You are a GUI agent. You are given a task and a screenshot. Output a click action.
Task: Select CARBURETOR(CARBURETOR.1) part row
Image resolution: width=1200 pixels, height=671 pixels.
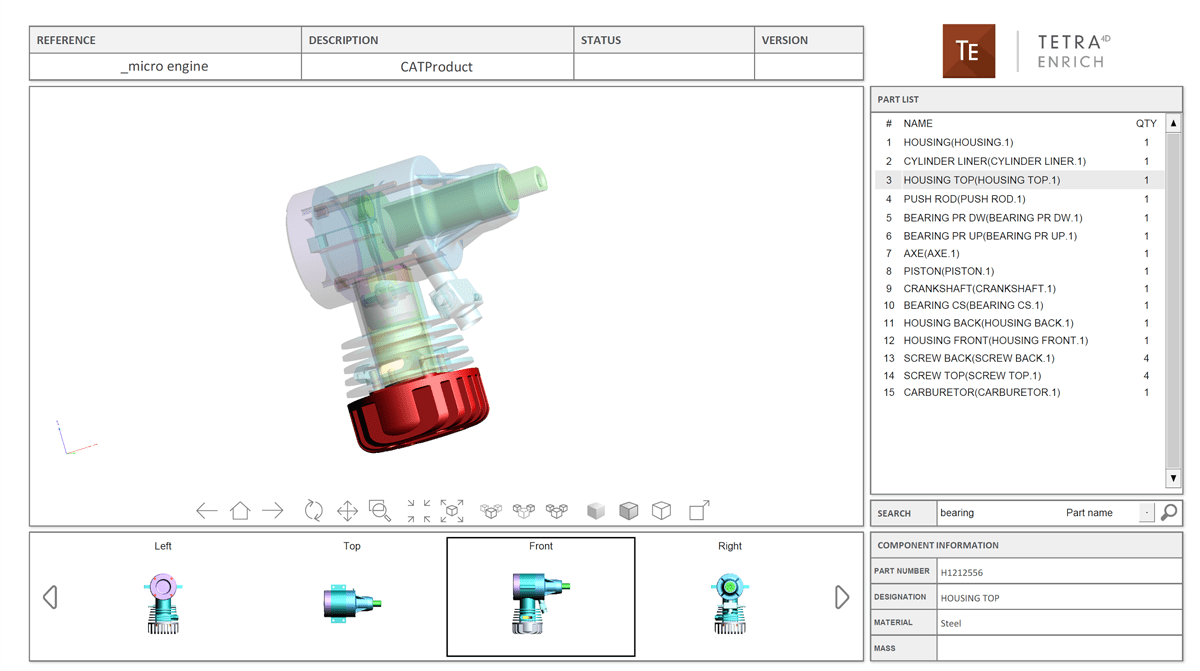pyautogui.click(x=1019, y=393)
